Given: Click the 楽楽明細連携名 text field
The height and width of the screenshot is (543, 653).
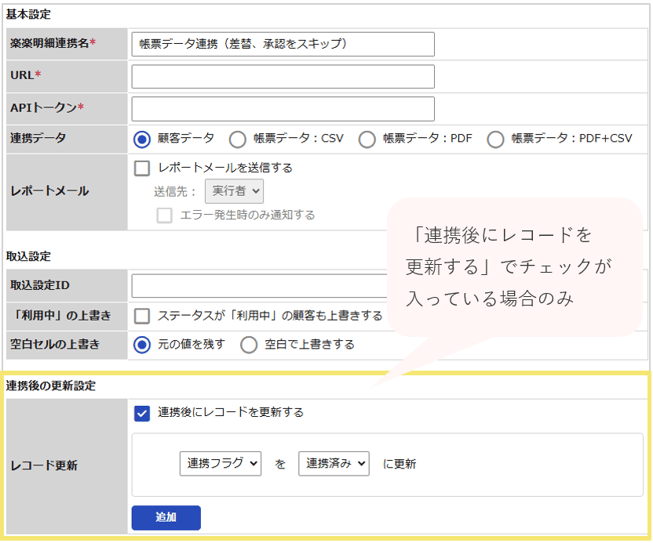Looking at the screenshot, I should pos(283,44).
